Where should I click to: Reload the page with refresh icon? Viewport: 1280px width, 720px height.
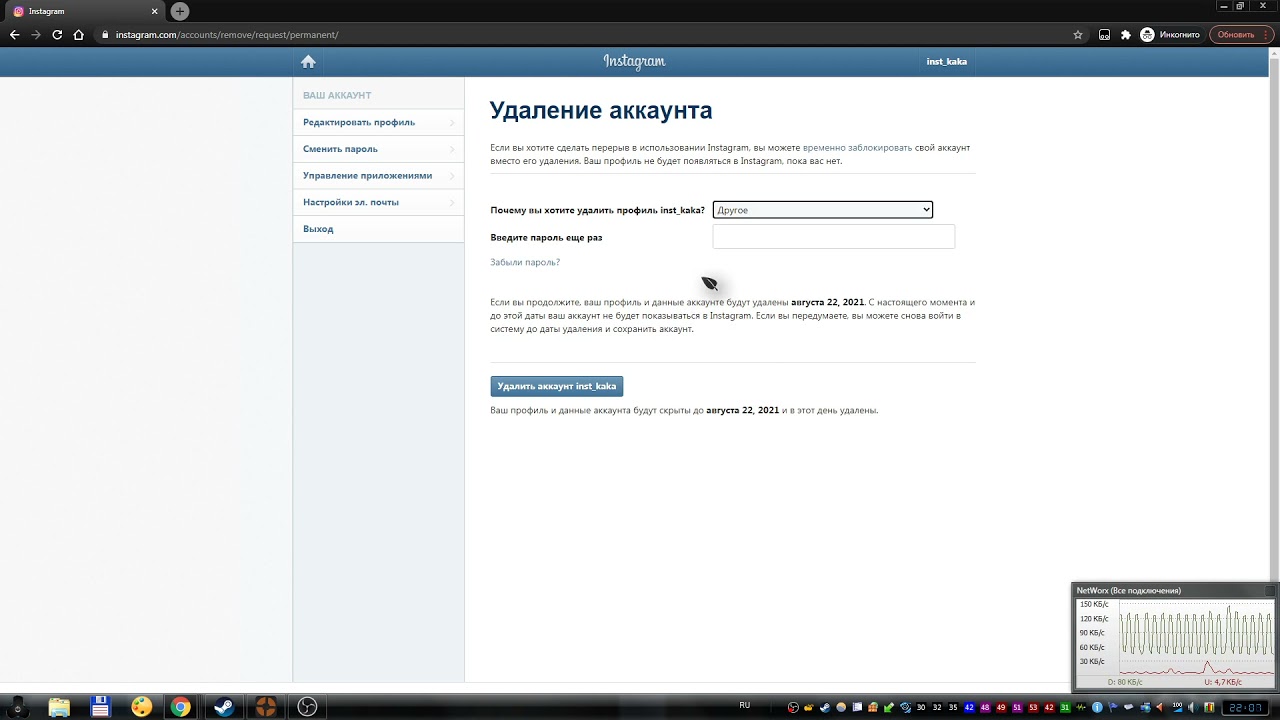(57, 34)
